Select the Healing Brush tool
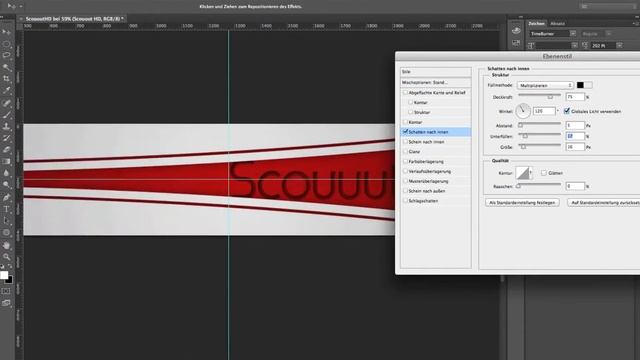 [x=7, y=103]
